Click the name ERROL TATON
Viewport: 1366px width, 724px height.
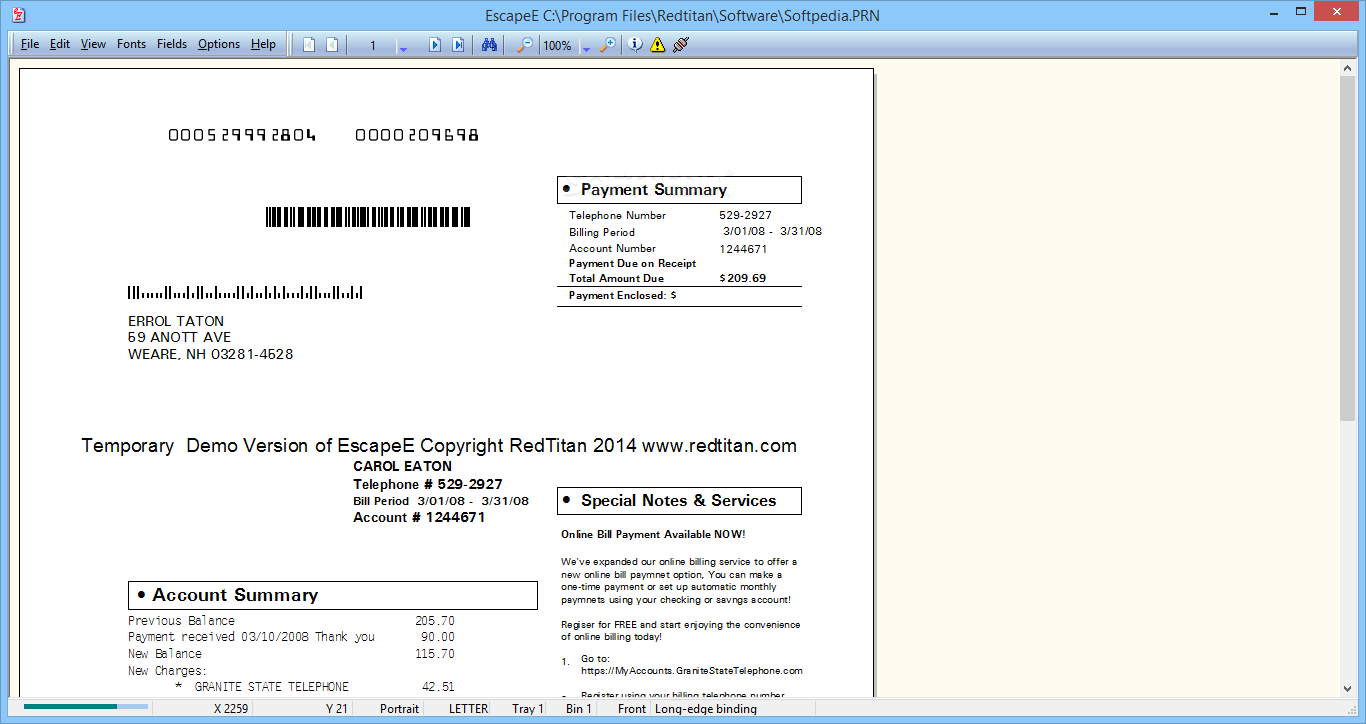coord(176,321)
